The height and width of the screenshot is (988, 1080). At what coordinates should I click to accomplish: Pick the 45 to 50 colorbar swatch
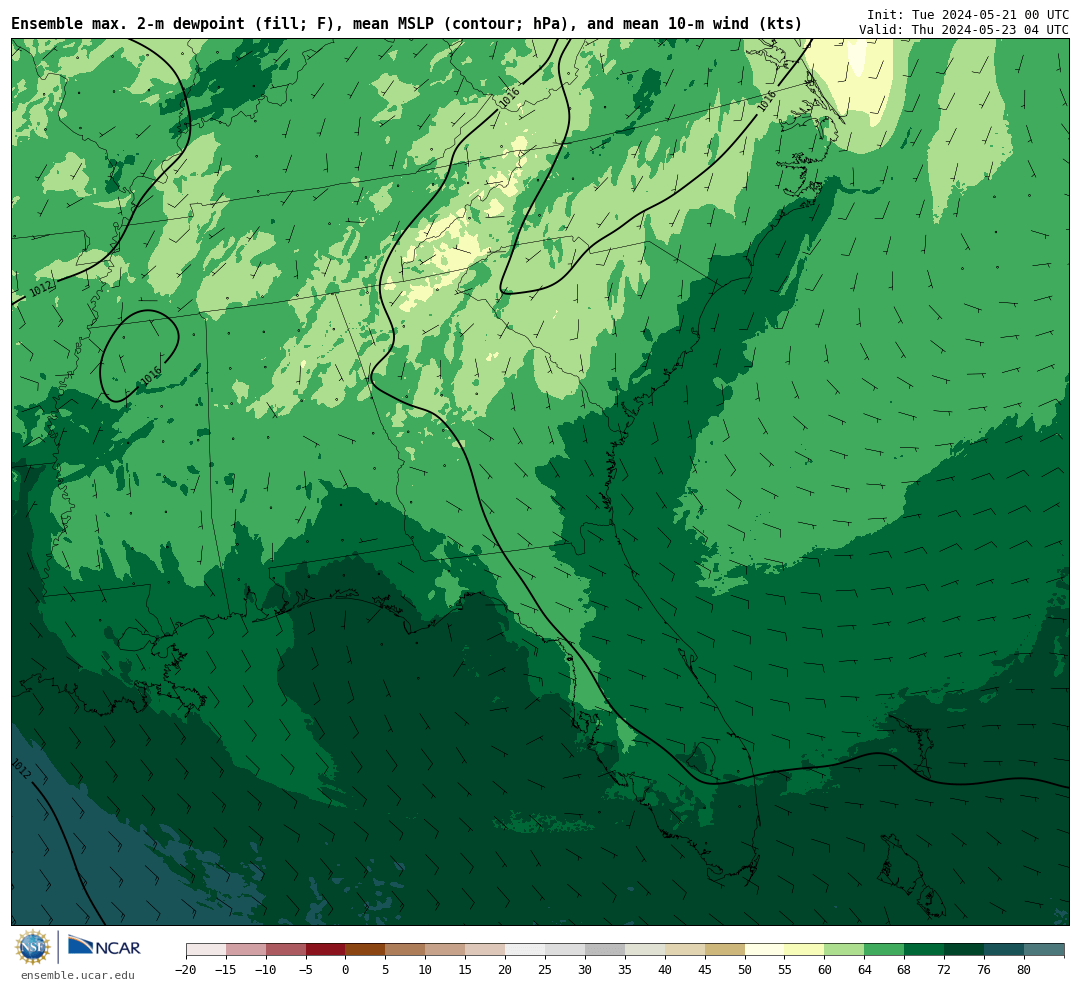[x=725, y=950]
